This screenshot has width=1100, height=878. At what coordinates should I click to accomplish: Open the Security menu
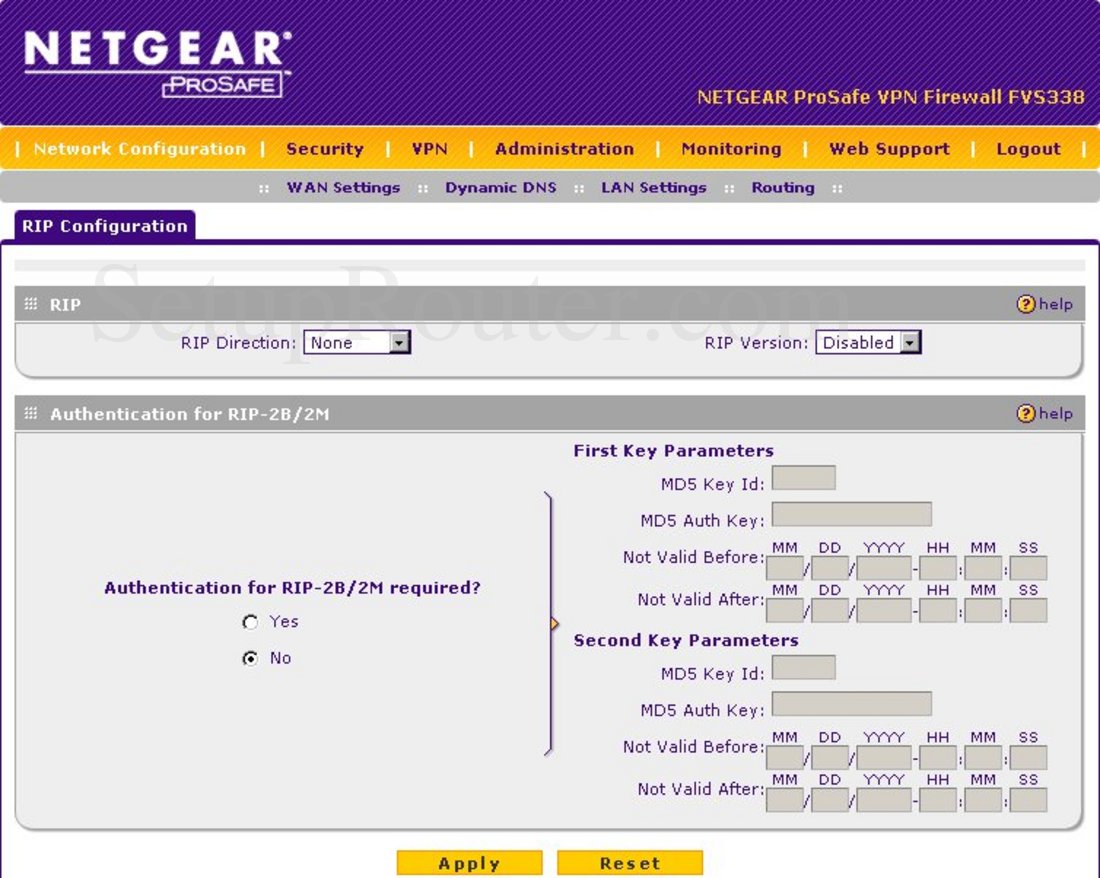[x=324, y=149]
